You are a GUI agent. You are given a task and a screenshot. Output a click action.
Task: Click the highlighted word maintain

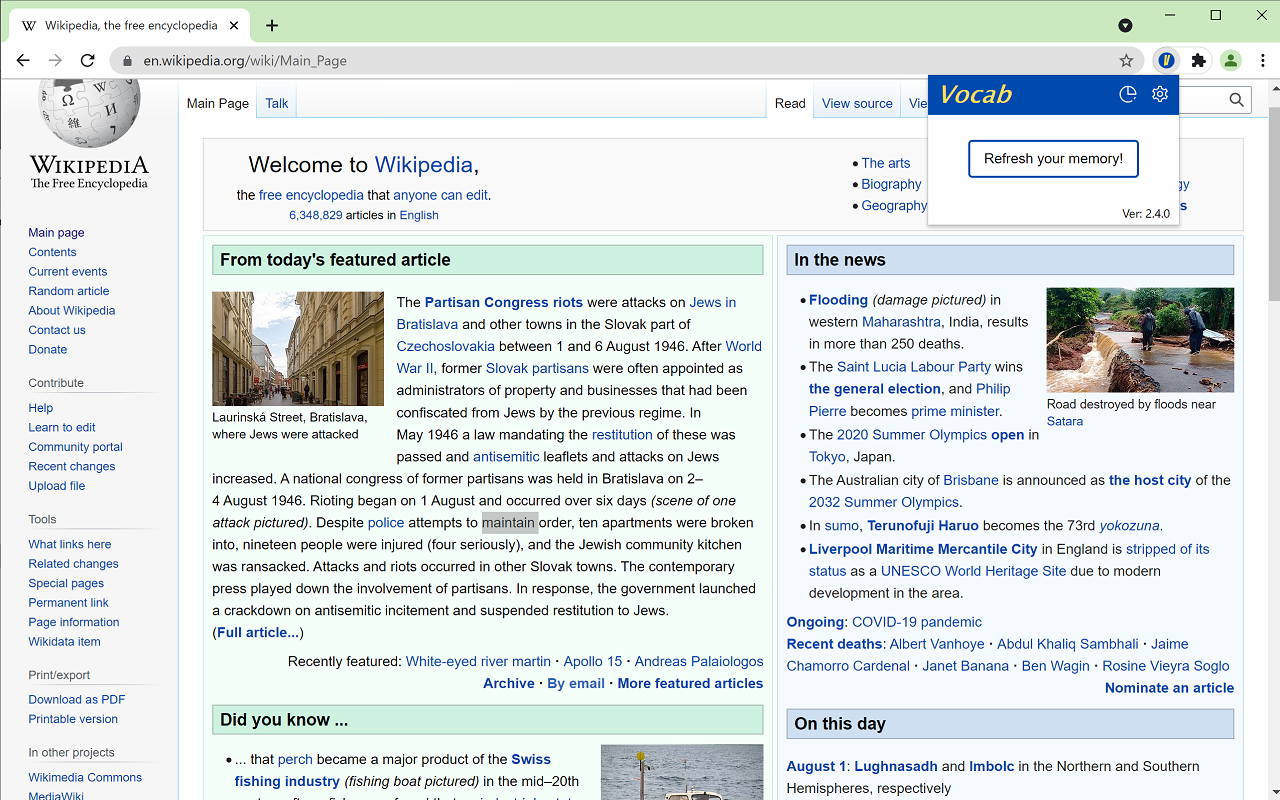click(509, 523)
